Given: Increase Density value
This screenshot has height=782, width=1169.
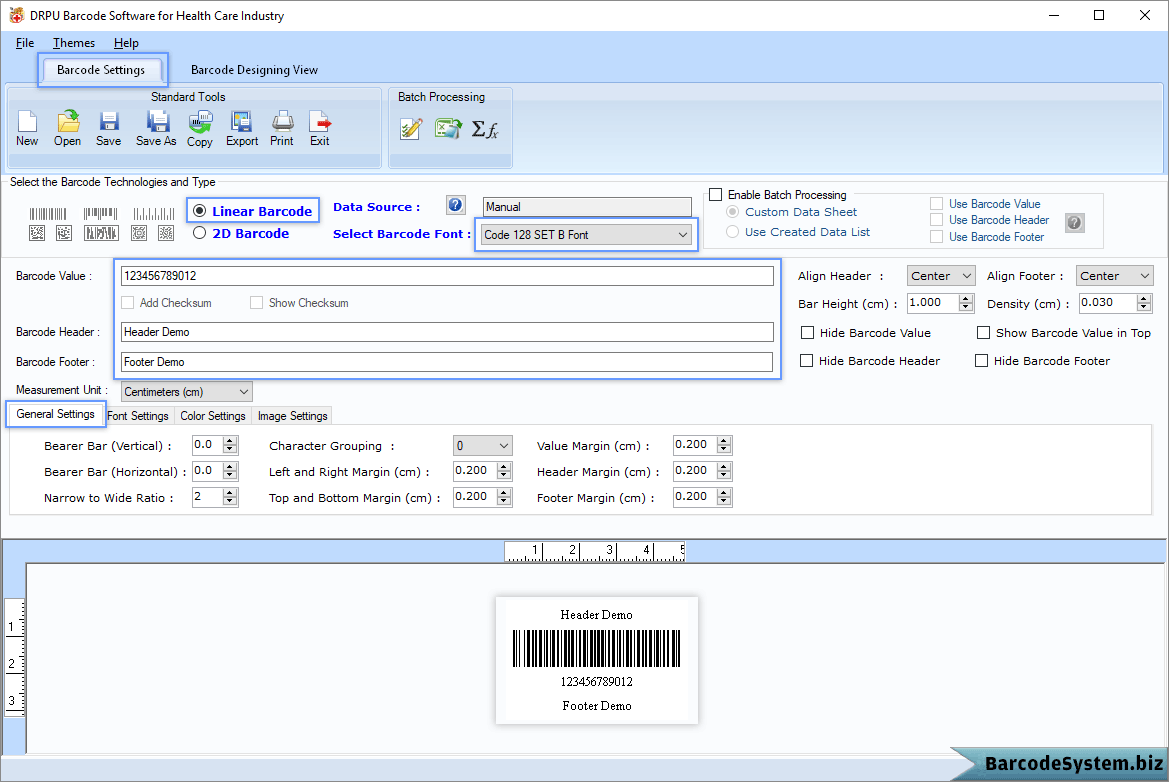Looking at the screenshot, I should click(x=1144, y=298).
